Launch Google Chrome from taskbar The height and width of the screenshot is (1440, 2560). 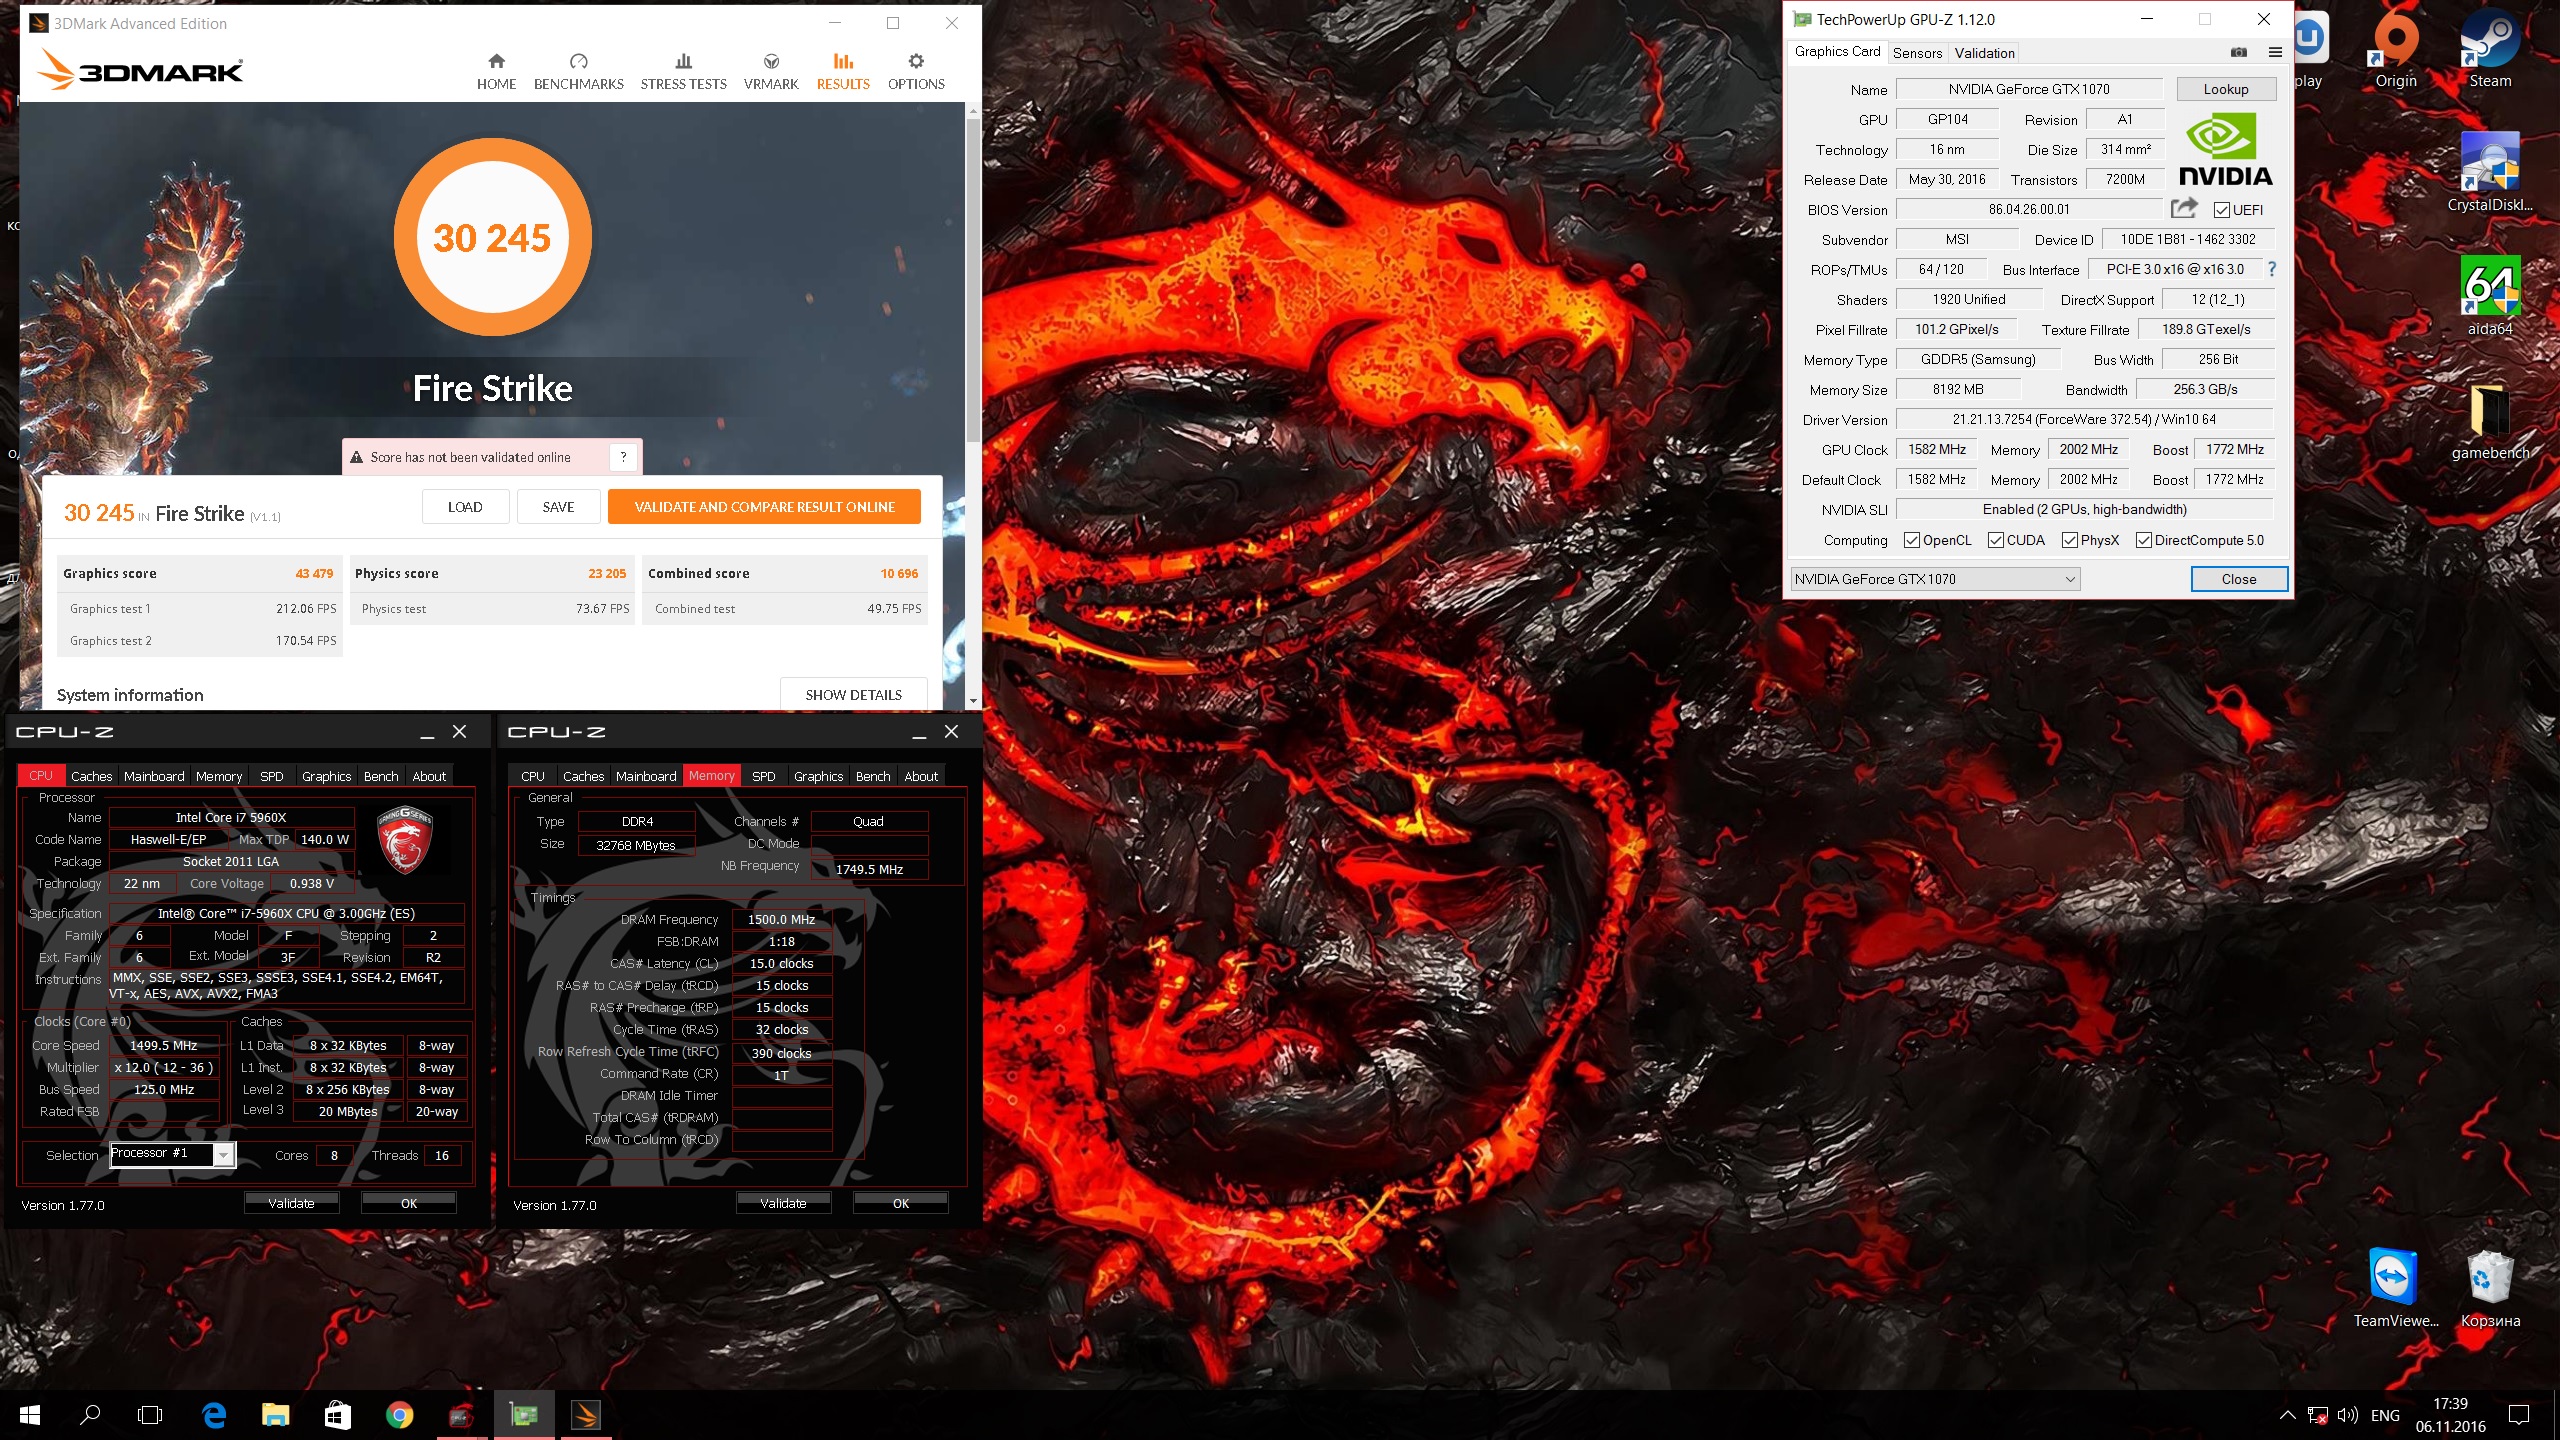(399, 1415)
